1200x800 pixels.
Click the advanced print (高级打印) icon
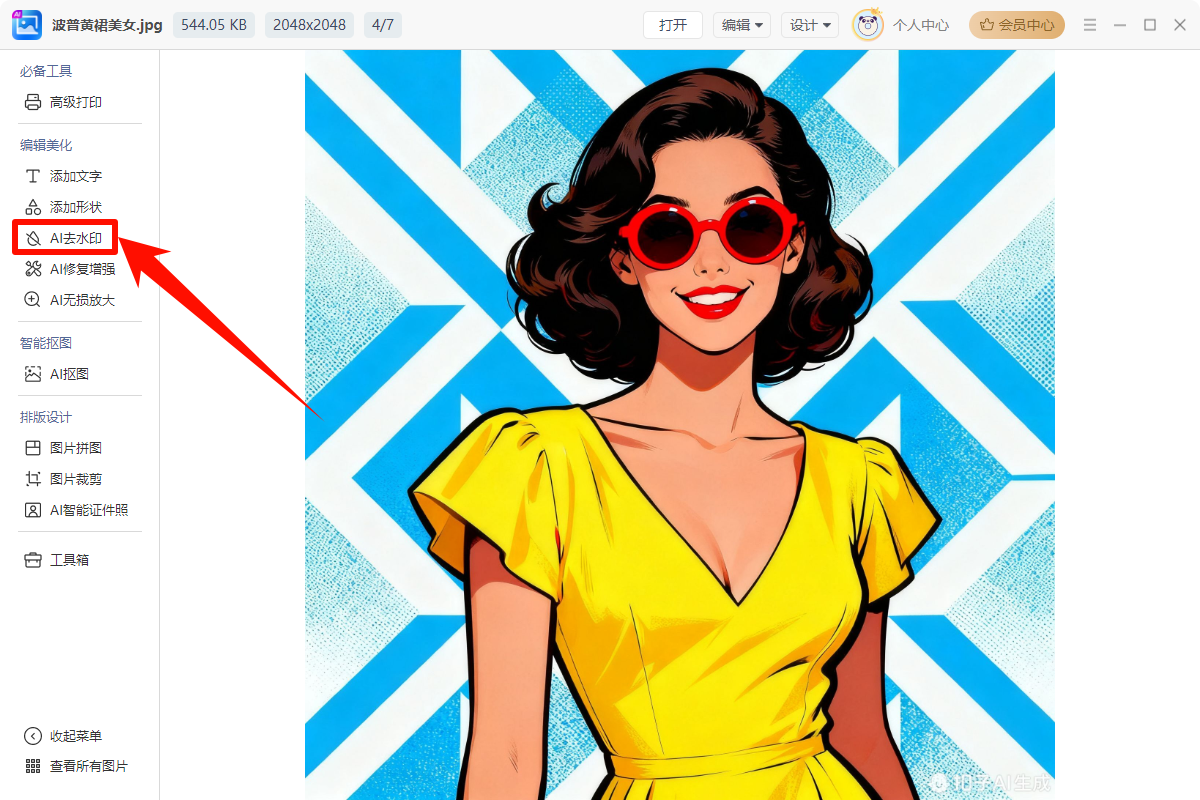coord(33,102)
